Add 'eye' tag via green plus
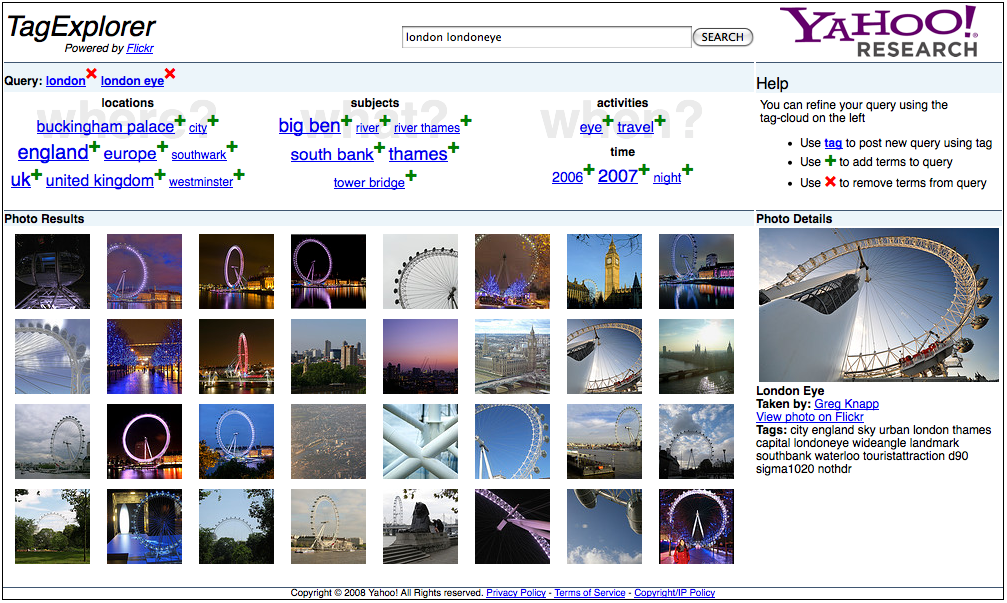This screenshot has width=1007, height=603. coord(608,120)
